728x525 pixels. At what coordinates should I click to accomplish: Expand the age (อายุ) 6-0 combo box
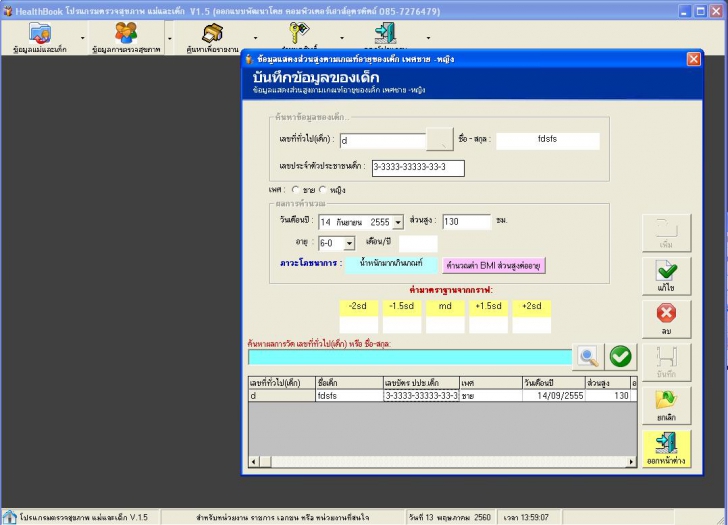349,243
